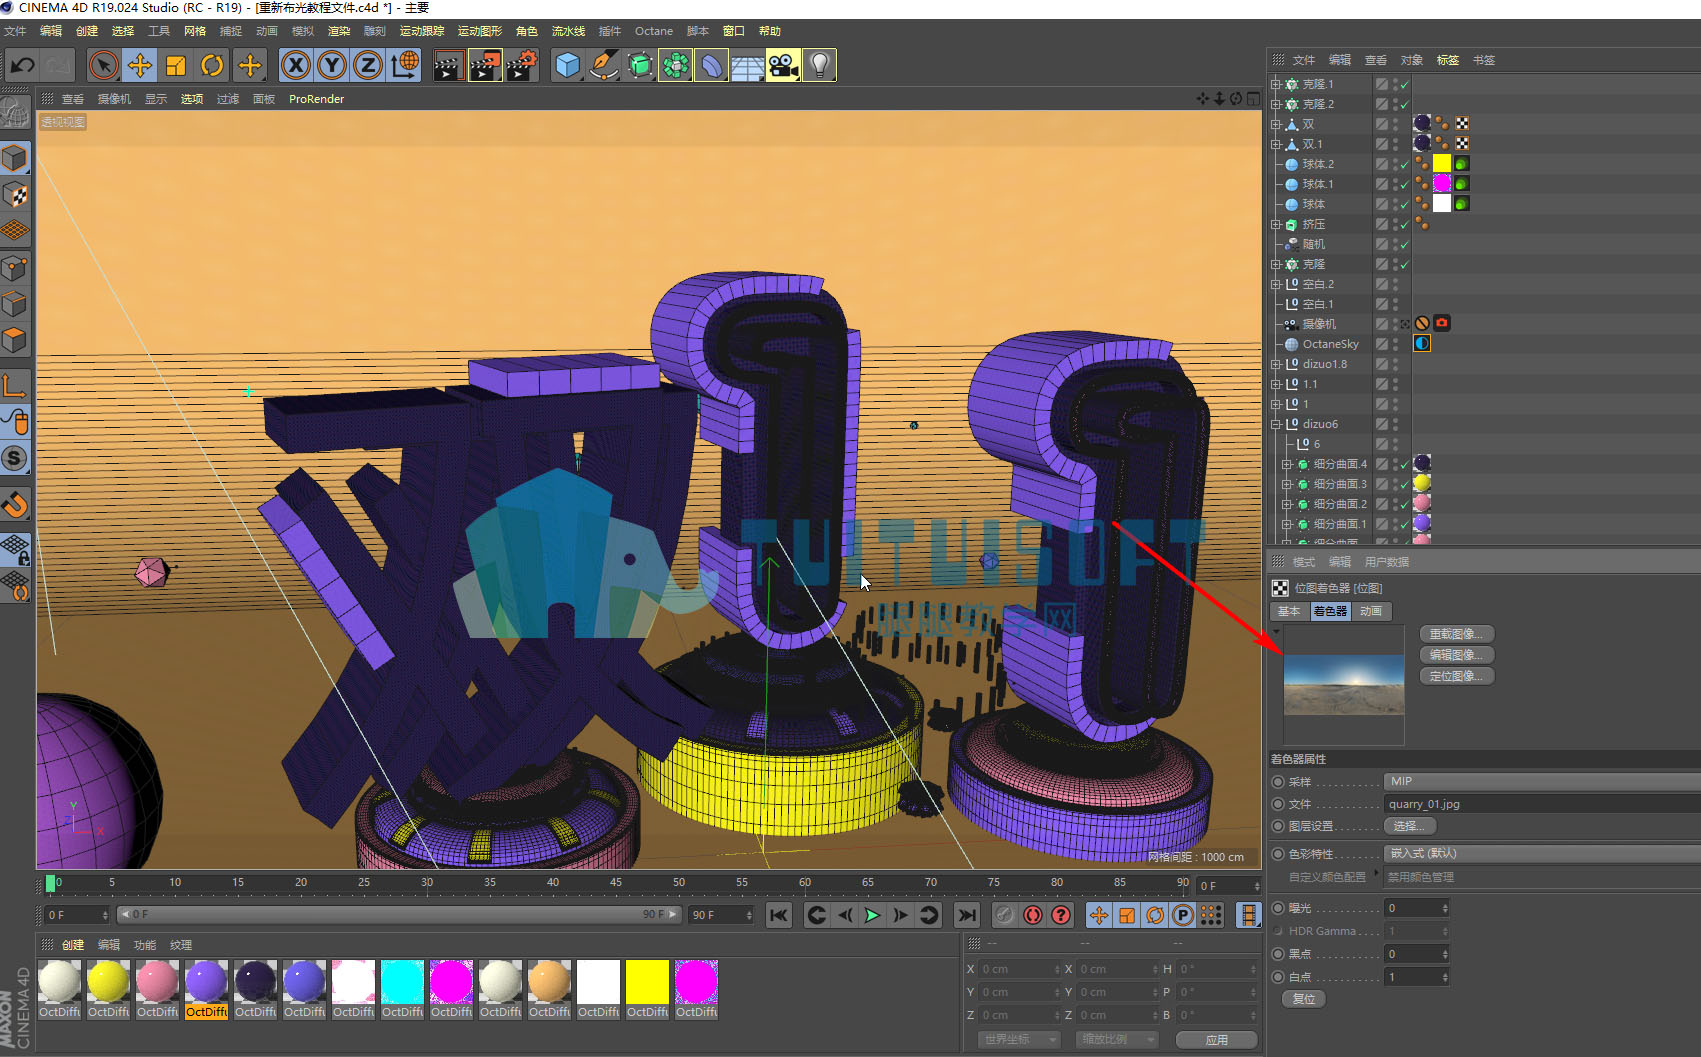Click the 应用 button

pos(1216,1040)
